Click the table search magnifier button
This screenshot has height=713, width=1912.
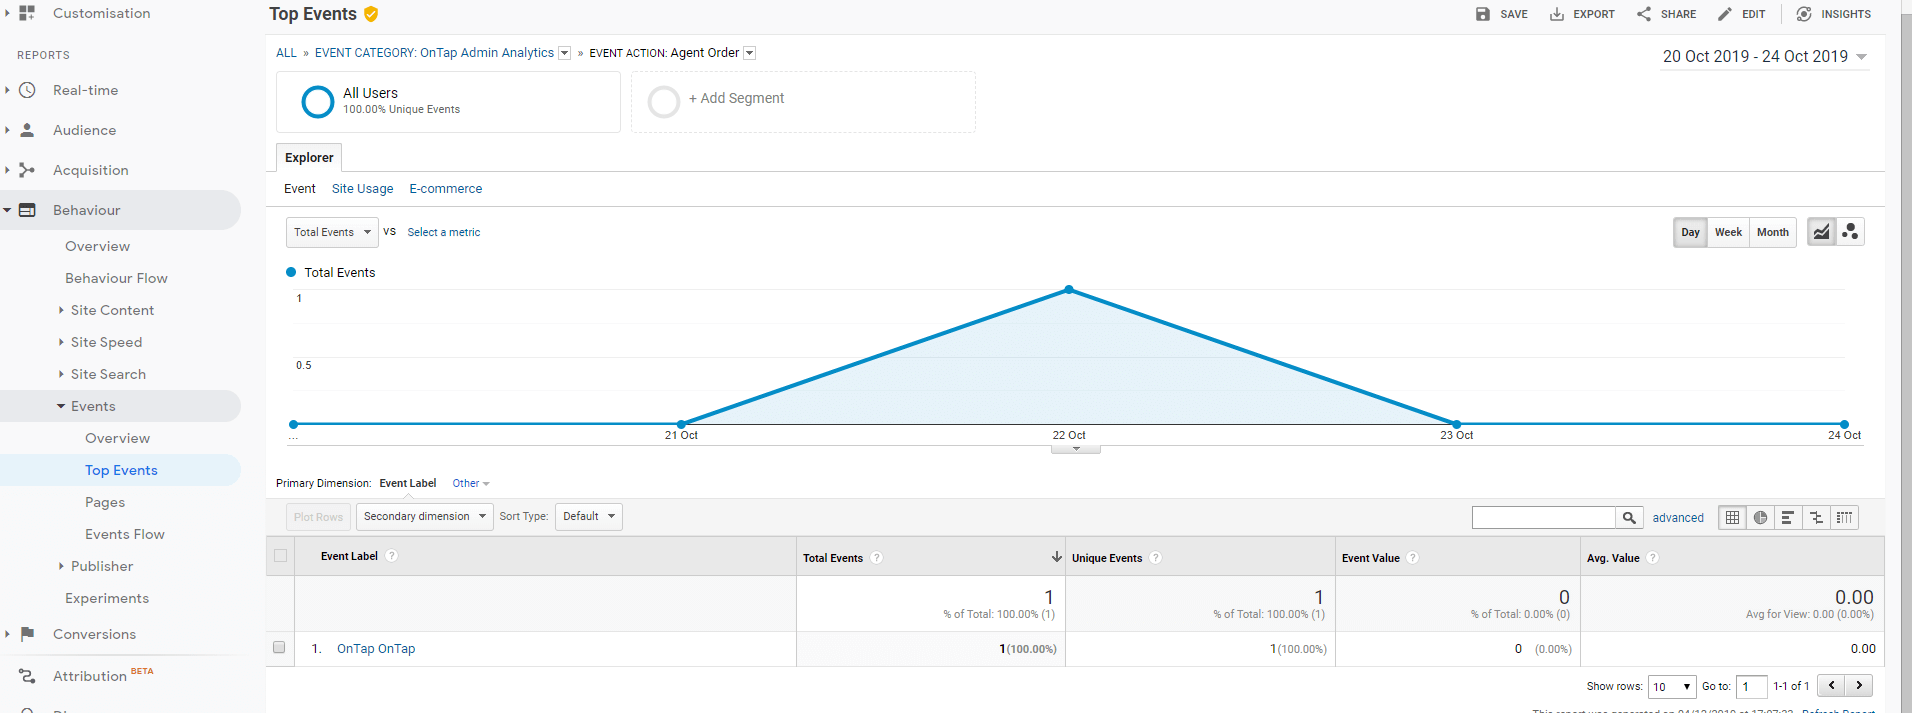tap(1629, 517)
